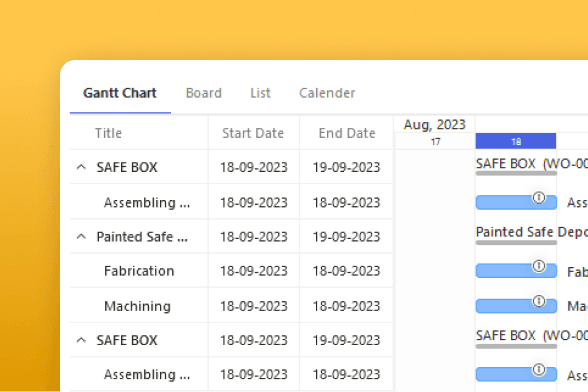Select the Fabrication task row
Screen dimensions: 588x392
[x=231, y=271]
